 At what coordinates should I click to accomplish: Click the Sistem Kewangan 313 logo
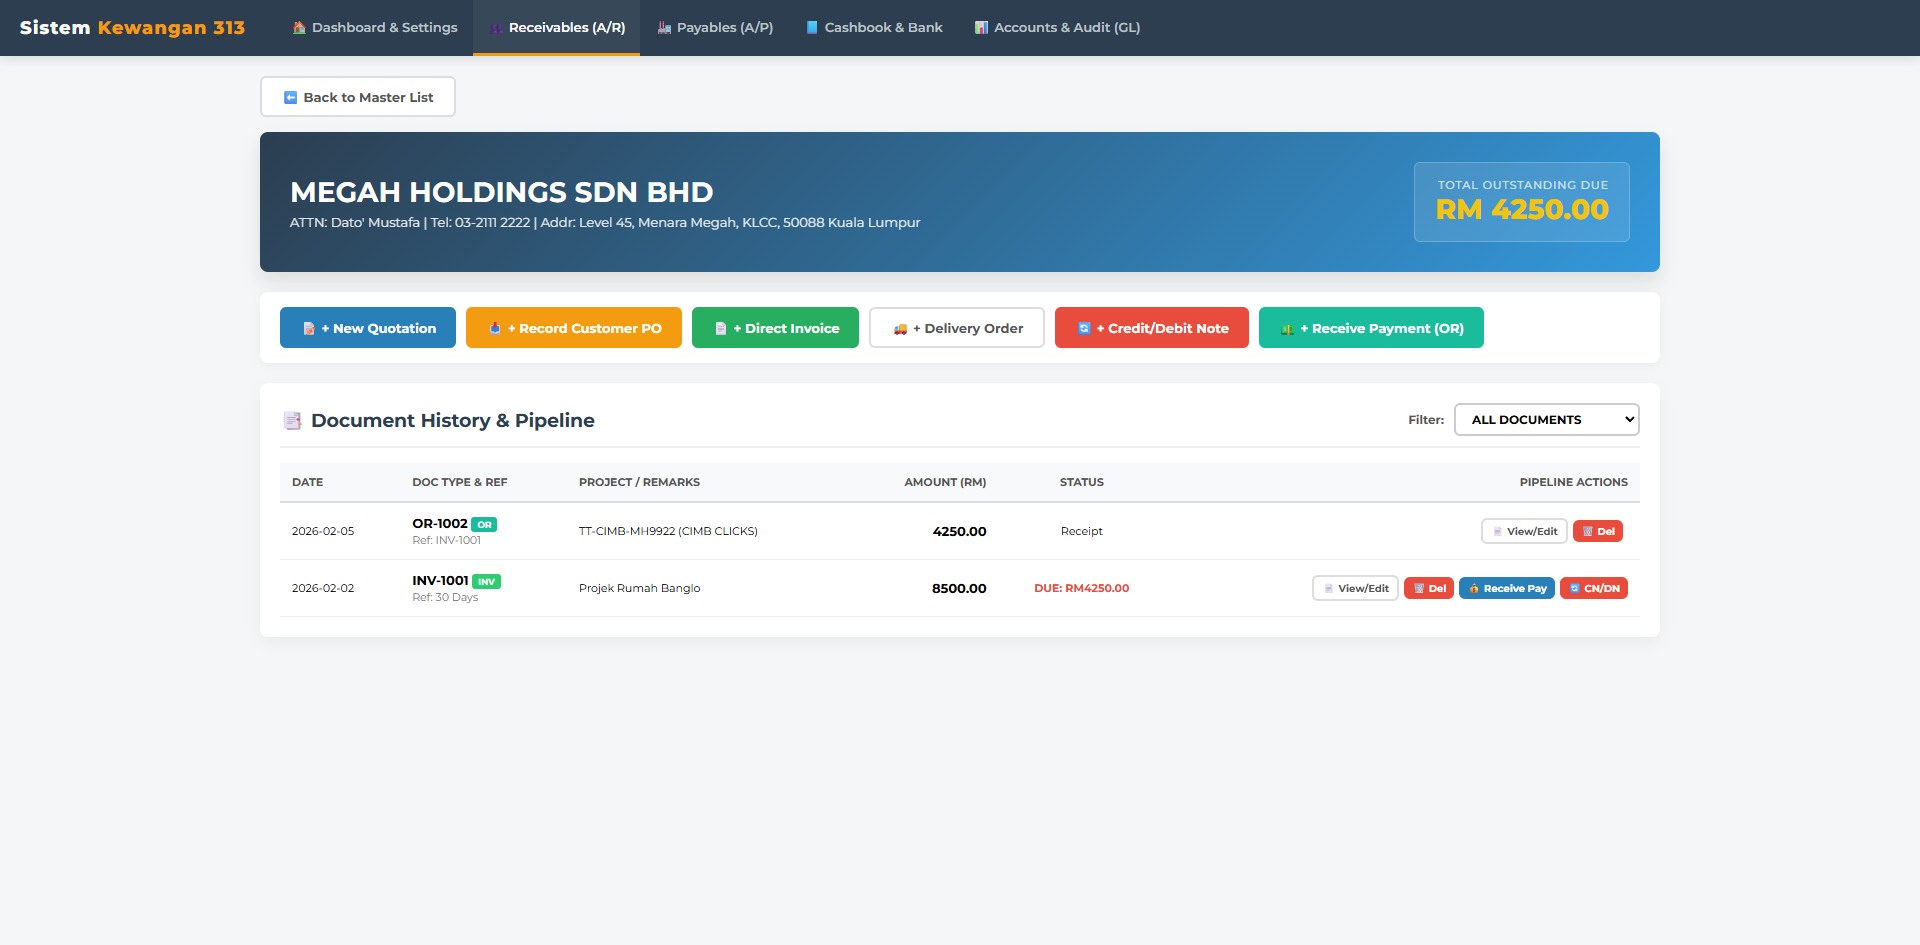coord(132,28)
